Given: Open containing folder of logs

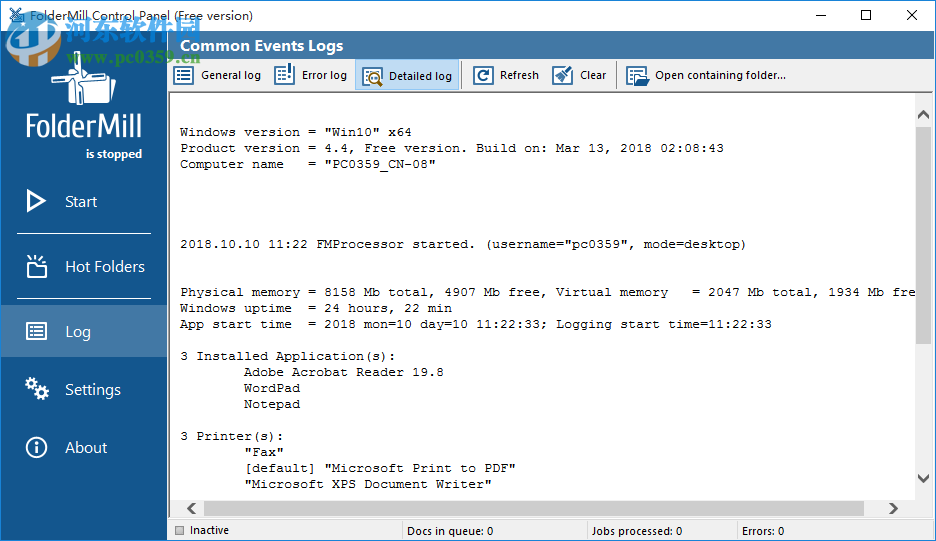Looking at the screenshot, I should tap(706, 75).
